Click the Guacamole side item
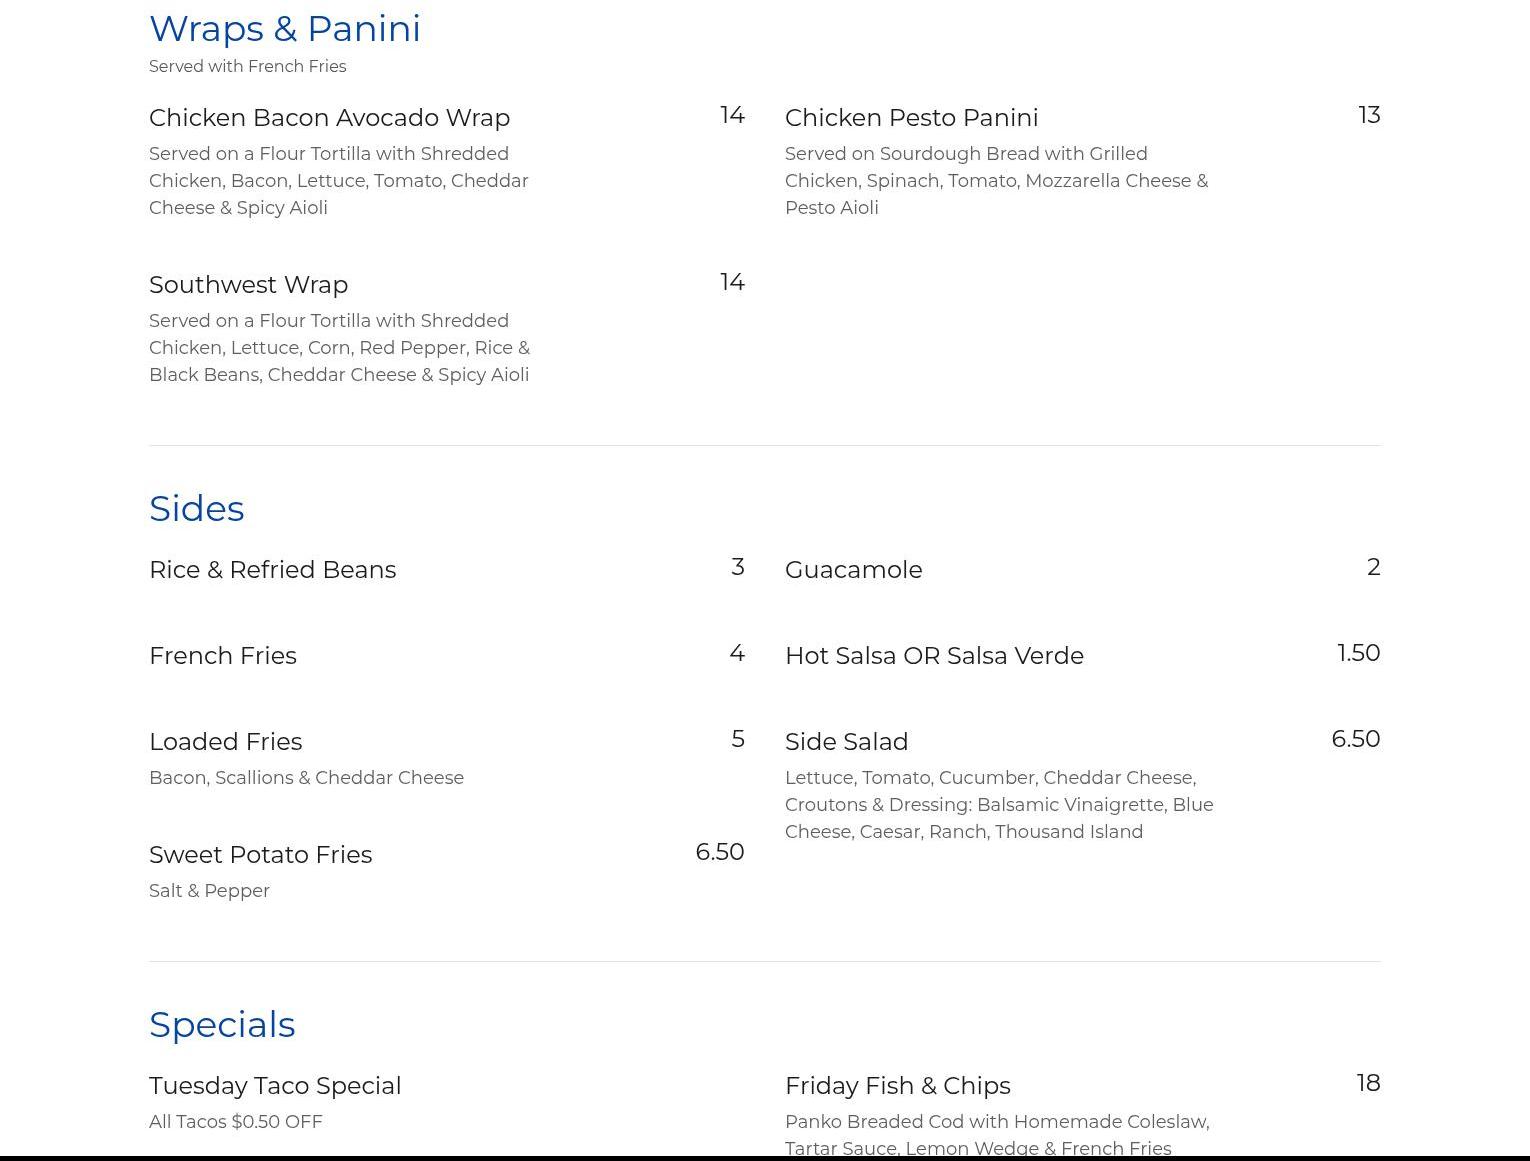This screenshot has width=1530, height=1161. pyautogui.click(x=853, y=570)
